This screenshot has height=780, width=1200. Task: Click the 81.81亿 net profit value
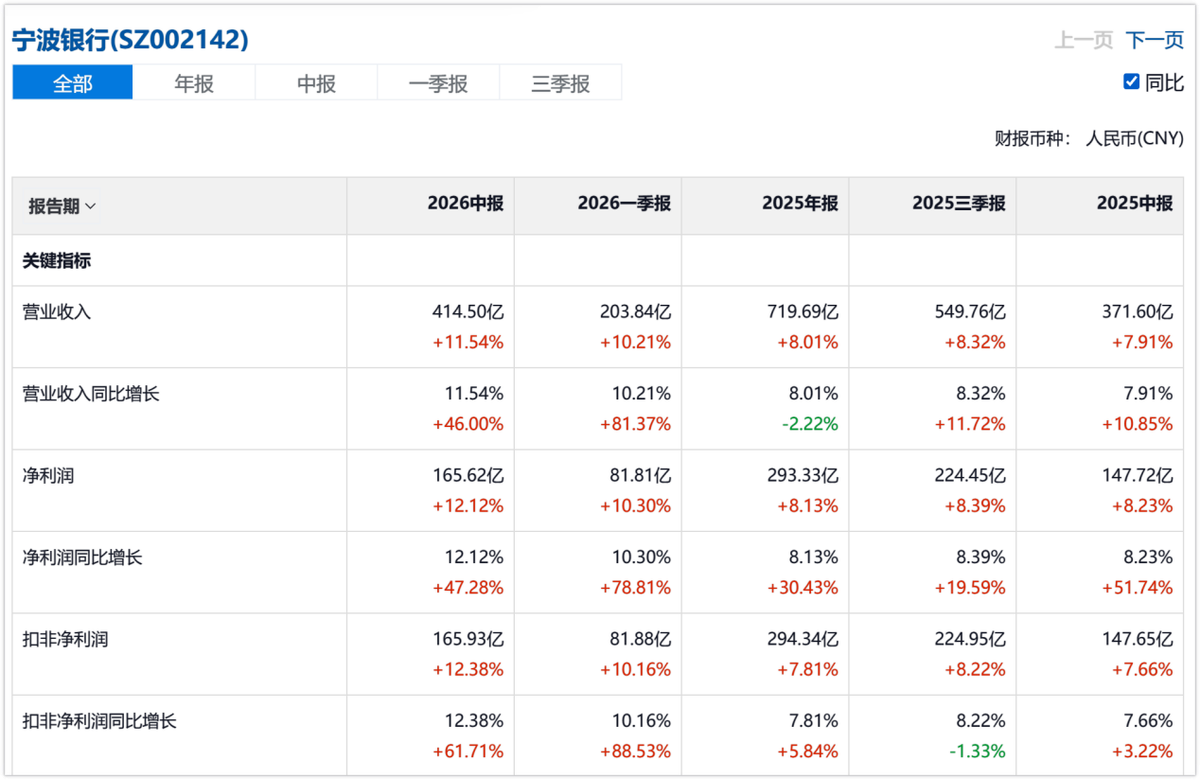(640, 476)
